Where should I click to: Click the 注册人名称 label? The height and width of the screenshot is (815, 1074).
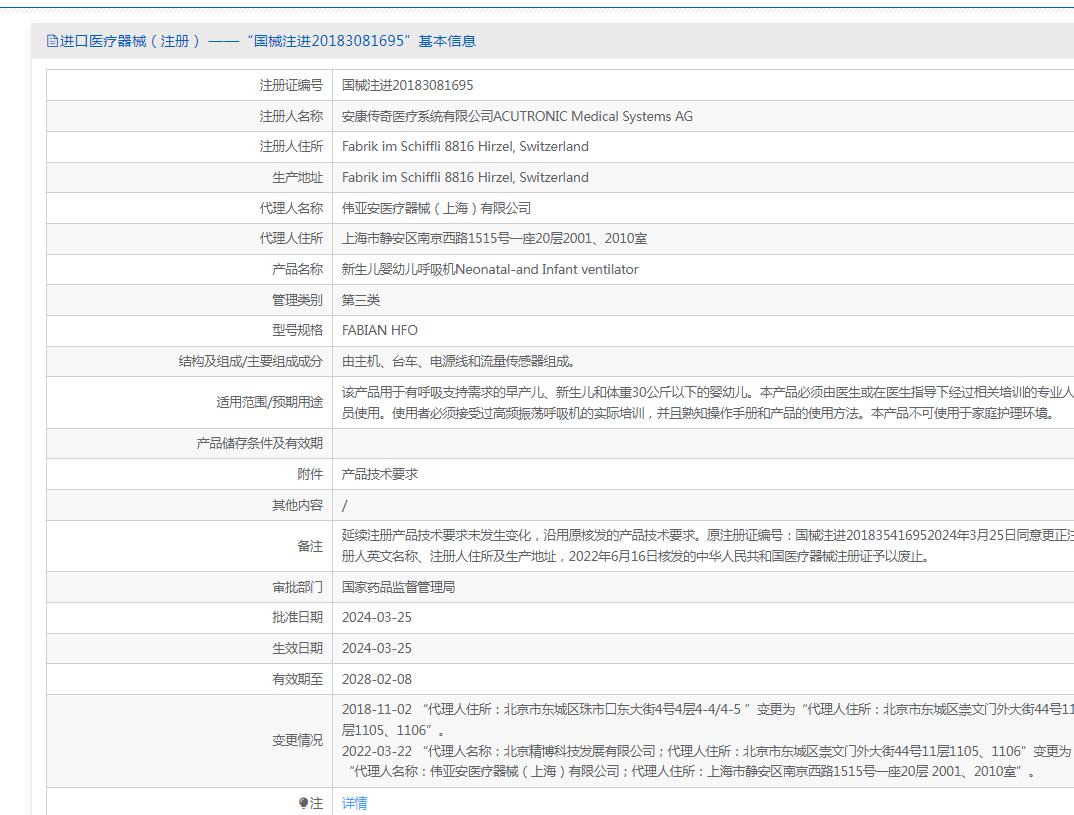[291, 116]
